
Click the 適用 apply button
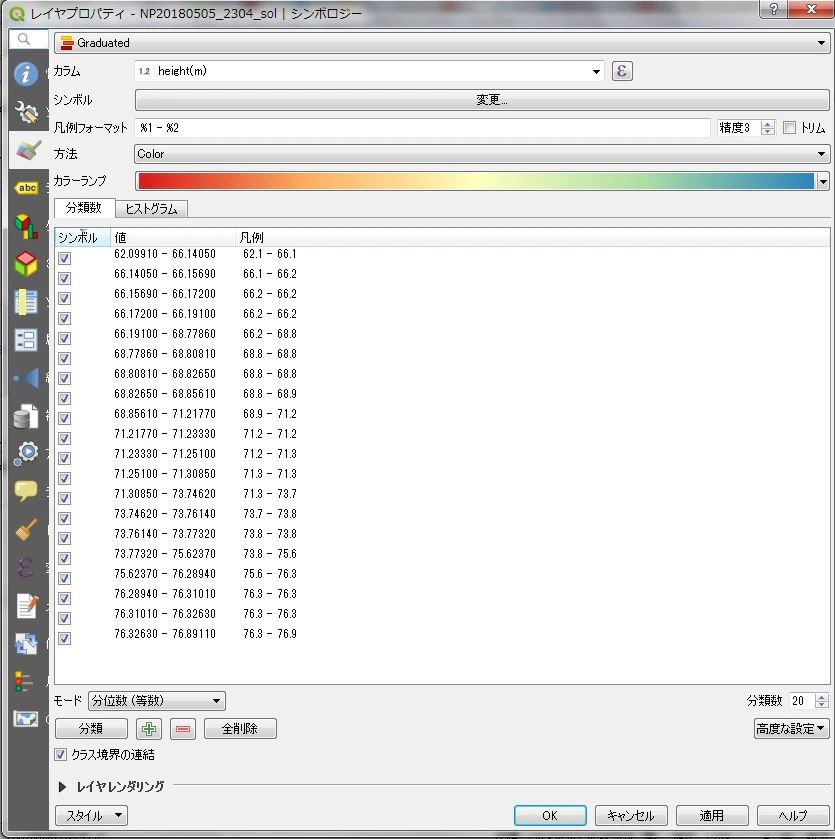[x=712, y=815]
